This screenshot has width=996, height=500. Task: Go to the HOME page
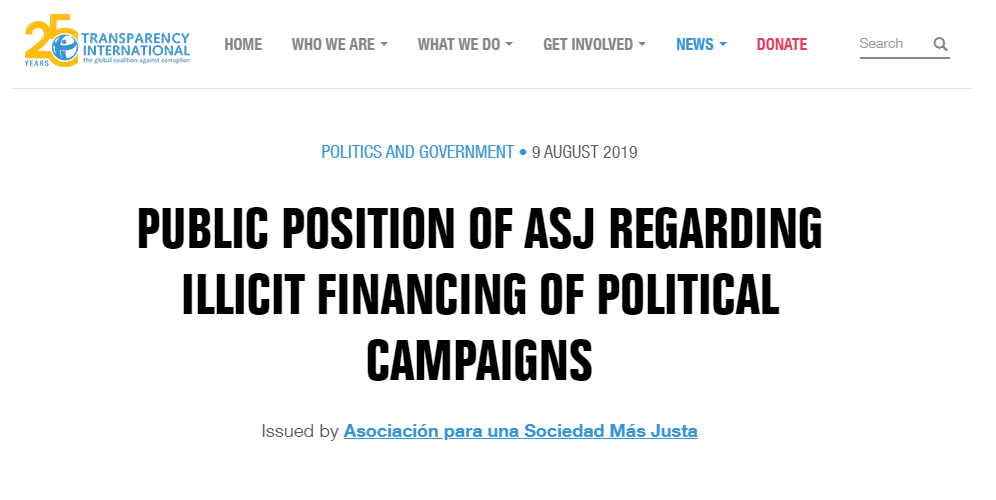pos(243,44)
